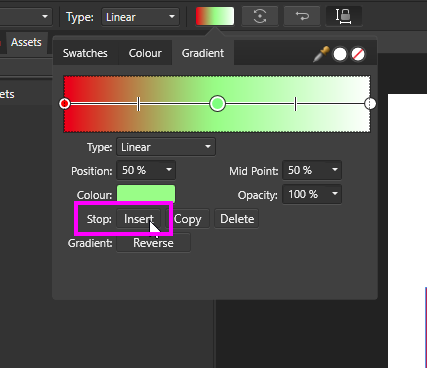Select the red gradient stop at left end

pos(65,104)
